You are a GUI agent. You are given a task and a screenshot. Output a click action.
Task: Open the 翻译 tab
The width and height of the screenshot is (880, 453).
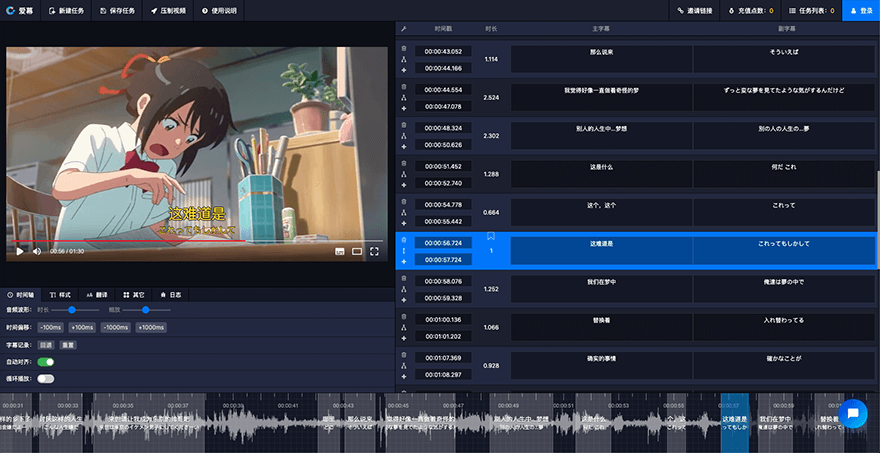(97, 295)
